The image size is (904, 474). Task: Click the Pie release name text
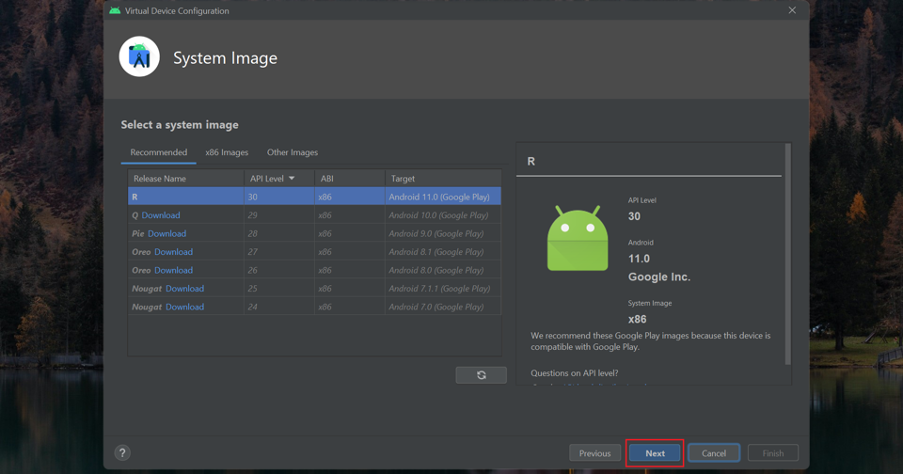coord(138,234)
